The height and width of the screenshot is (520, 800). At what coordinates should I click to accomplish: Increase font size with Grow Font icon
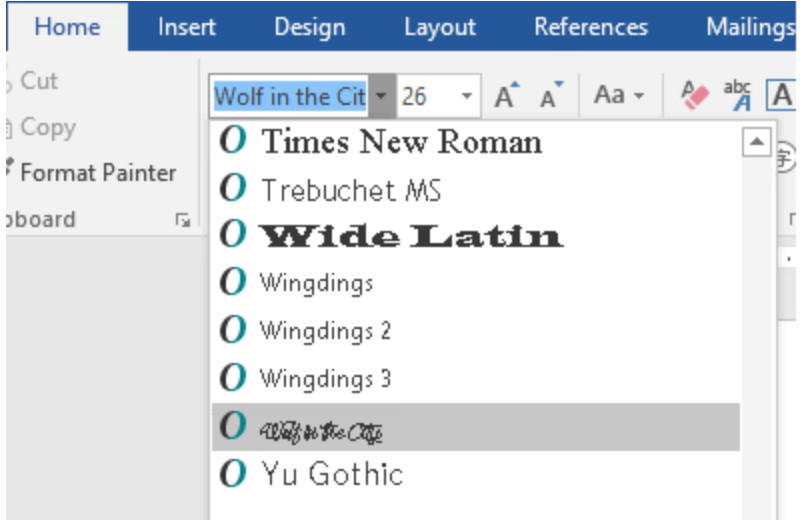click(x=507, y=95)
